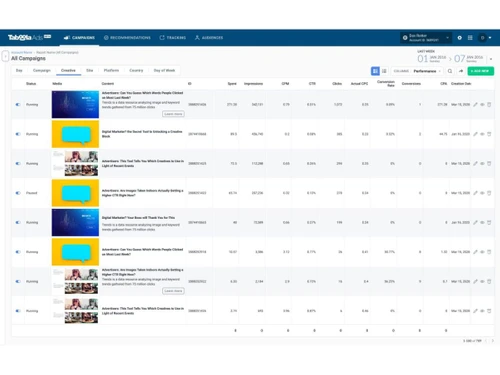Sort by Impressions column header
The width and height of the screenshot is (500, 375).
(253, 84)
